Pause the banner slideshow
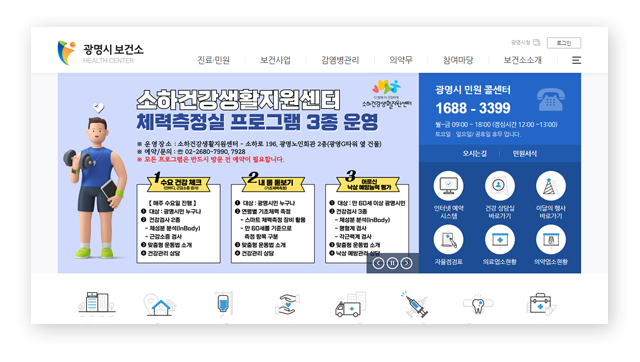640x362 pixels. pyautogui.click(x=392, y=263)
